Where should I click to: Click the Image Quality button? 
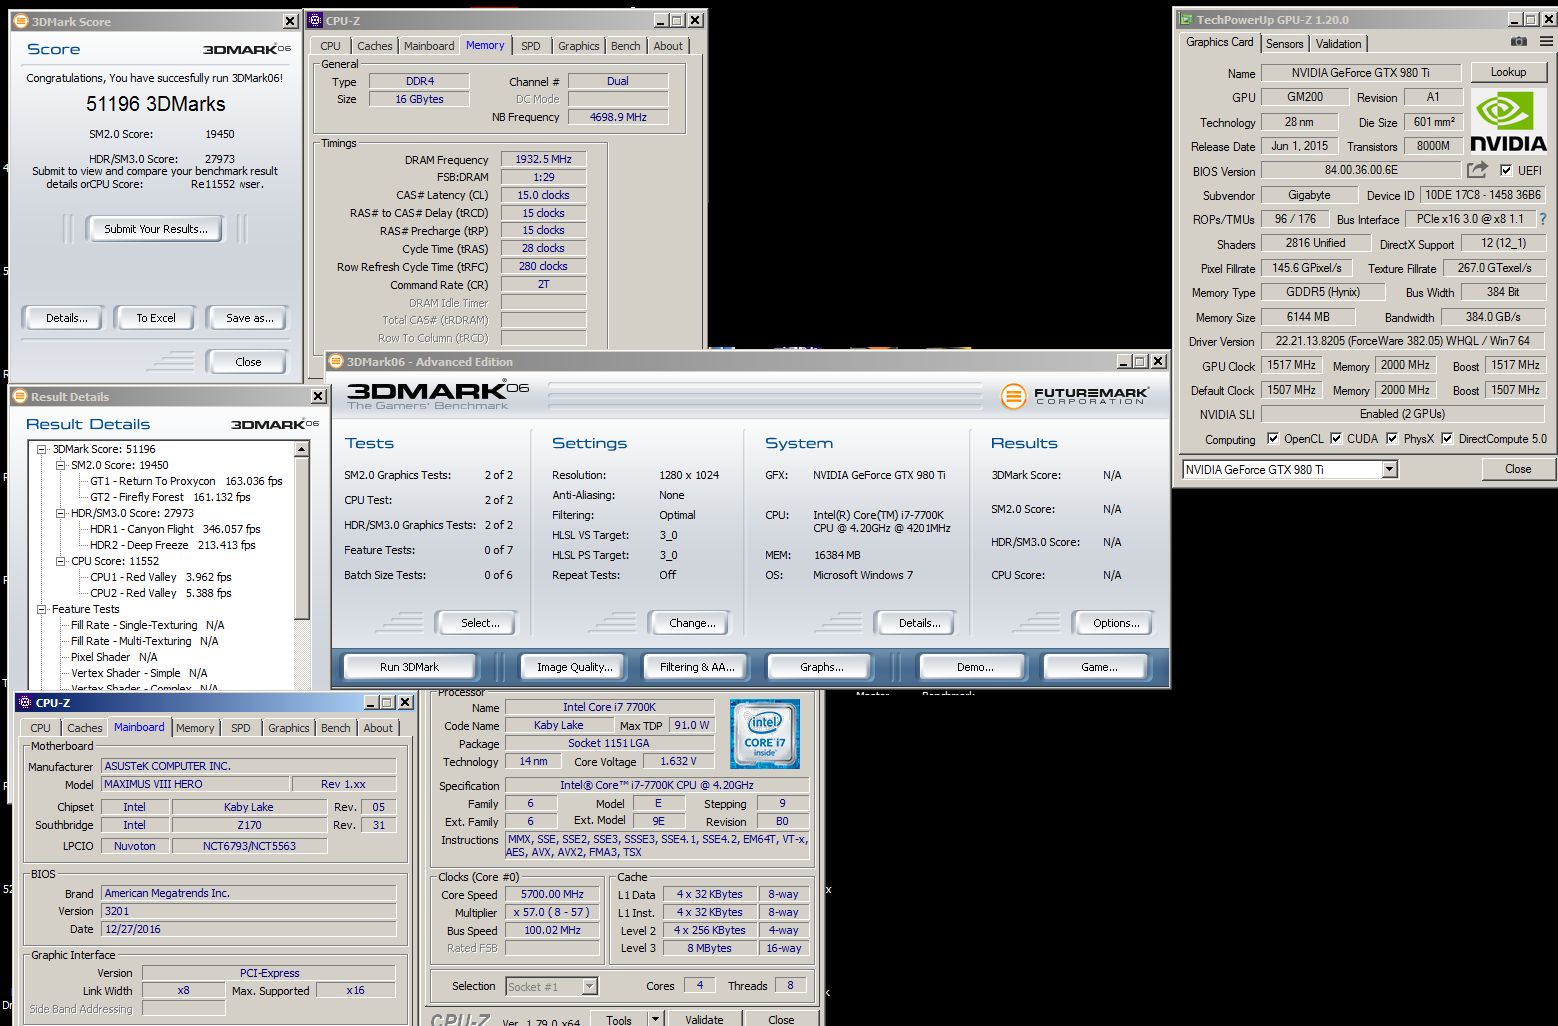coord(574,667)
